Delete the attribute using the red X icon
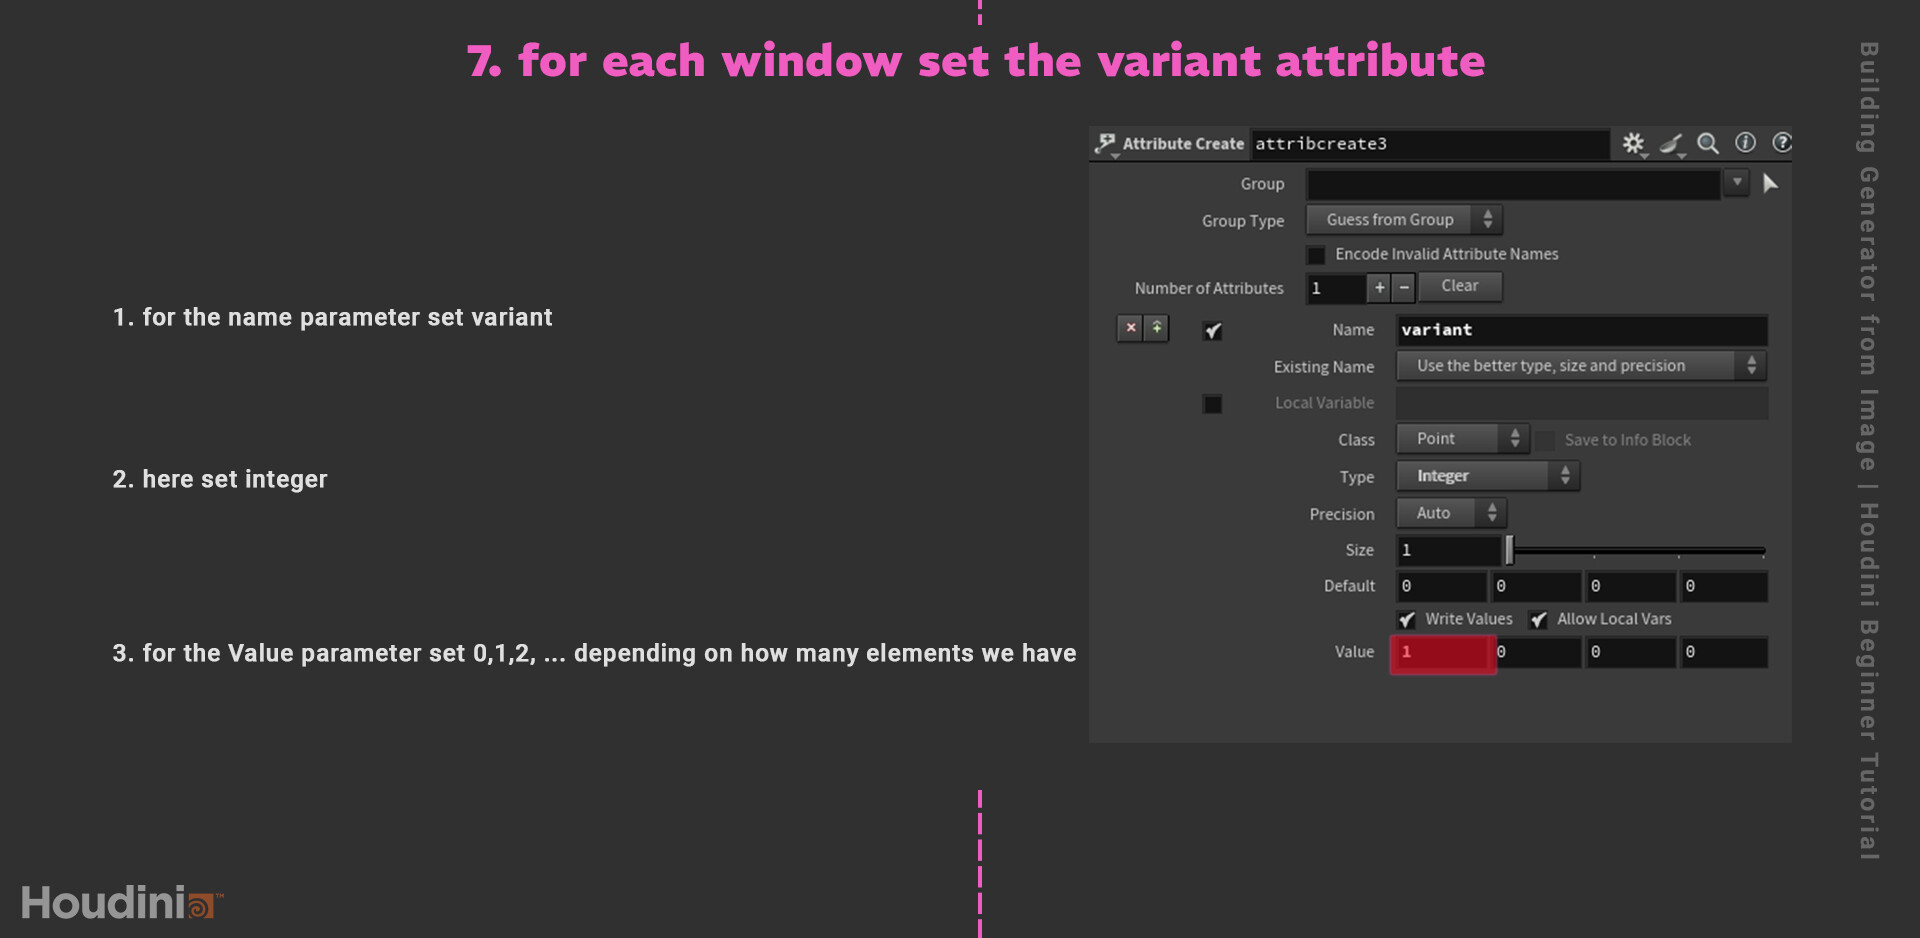 (1130, 328)
